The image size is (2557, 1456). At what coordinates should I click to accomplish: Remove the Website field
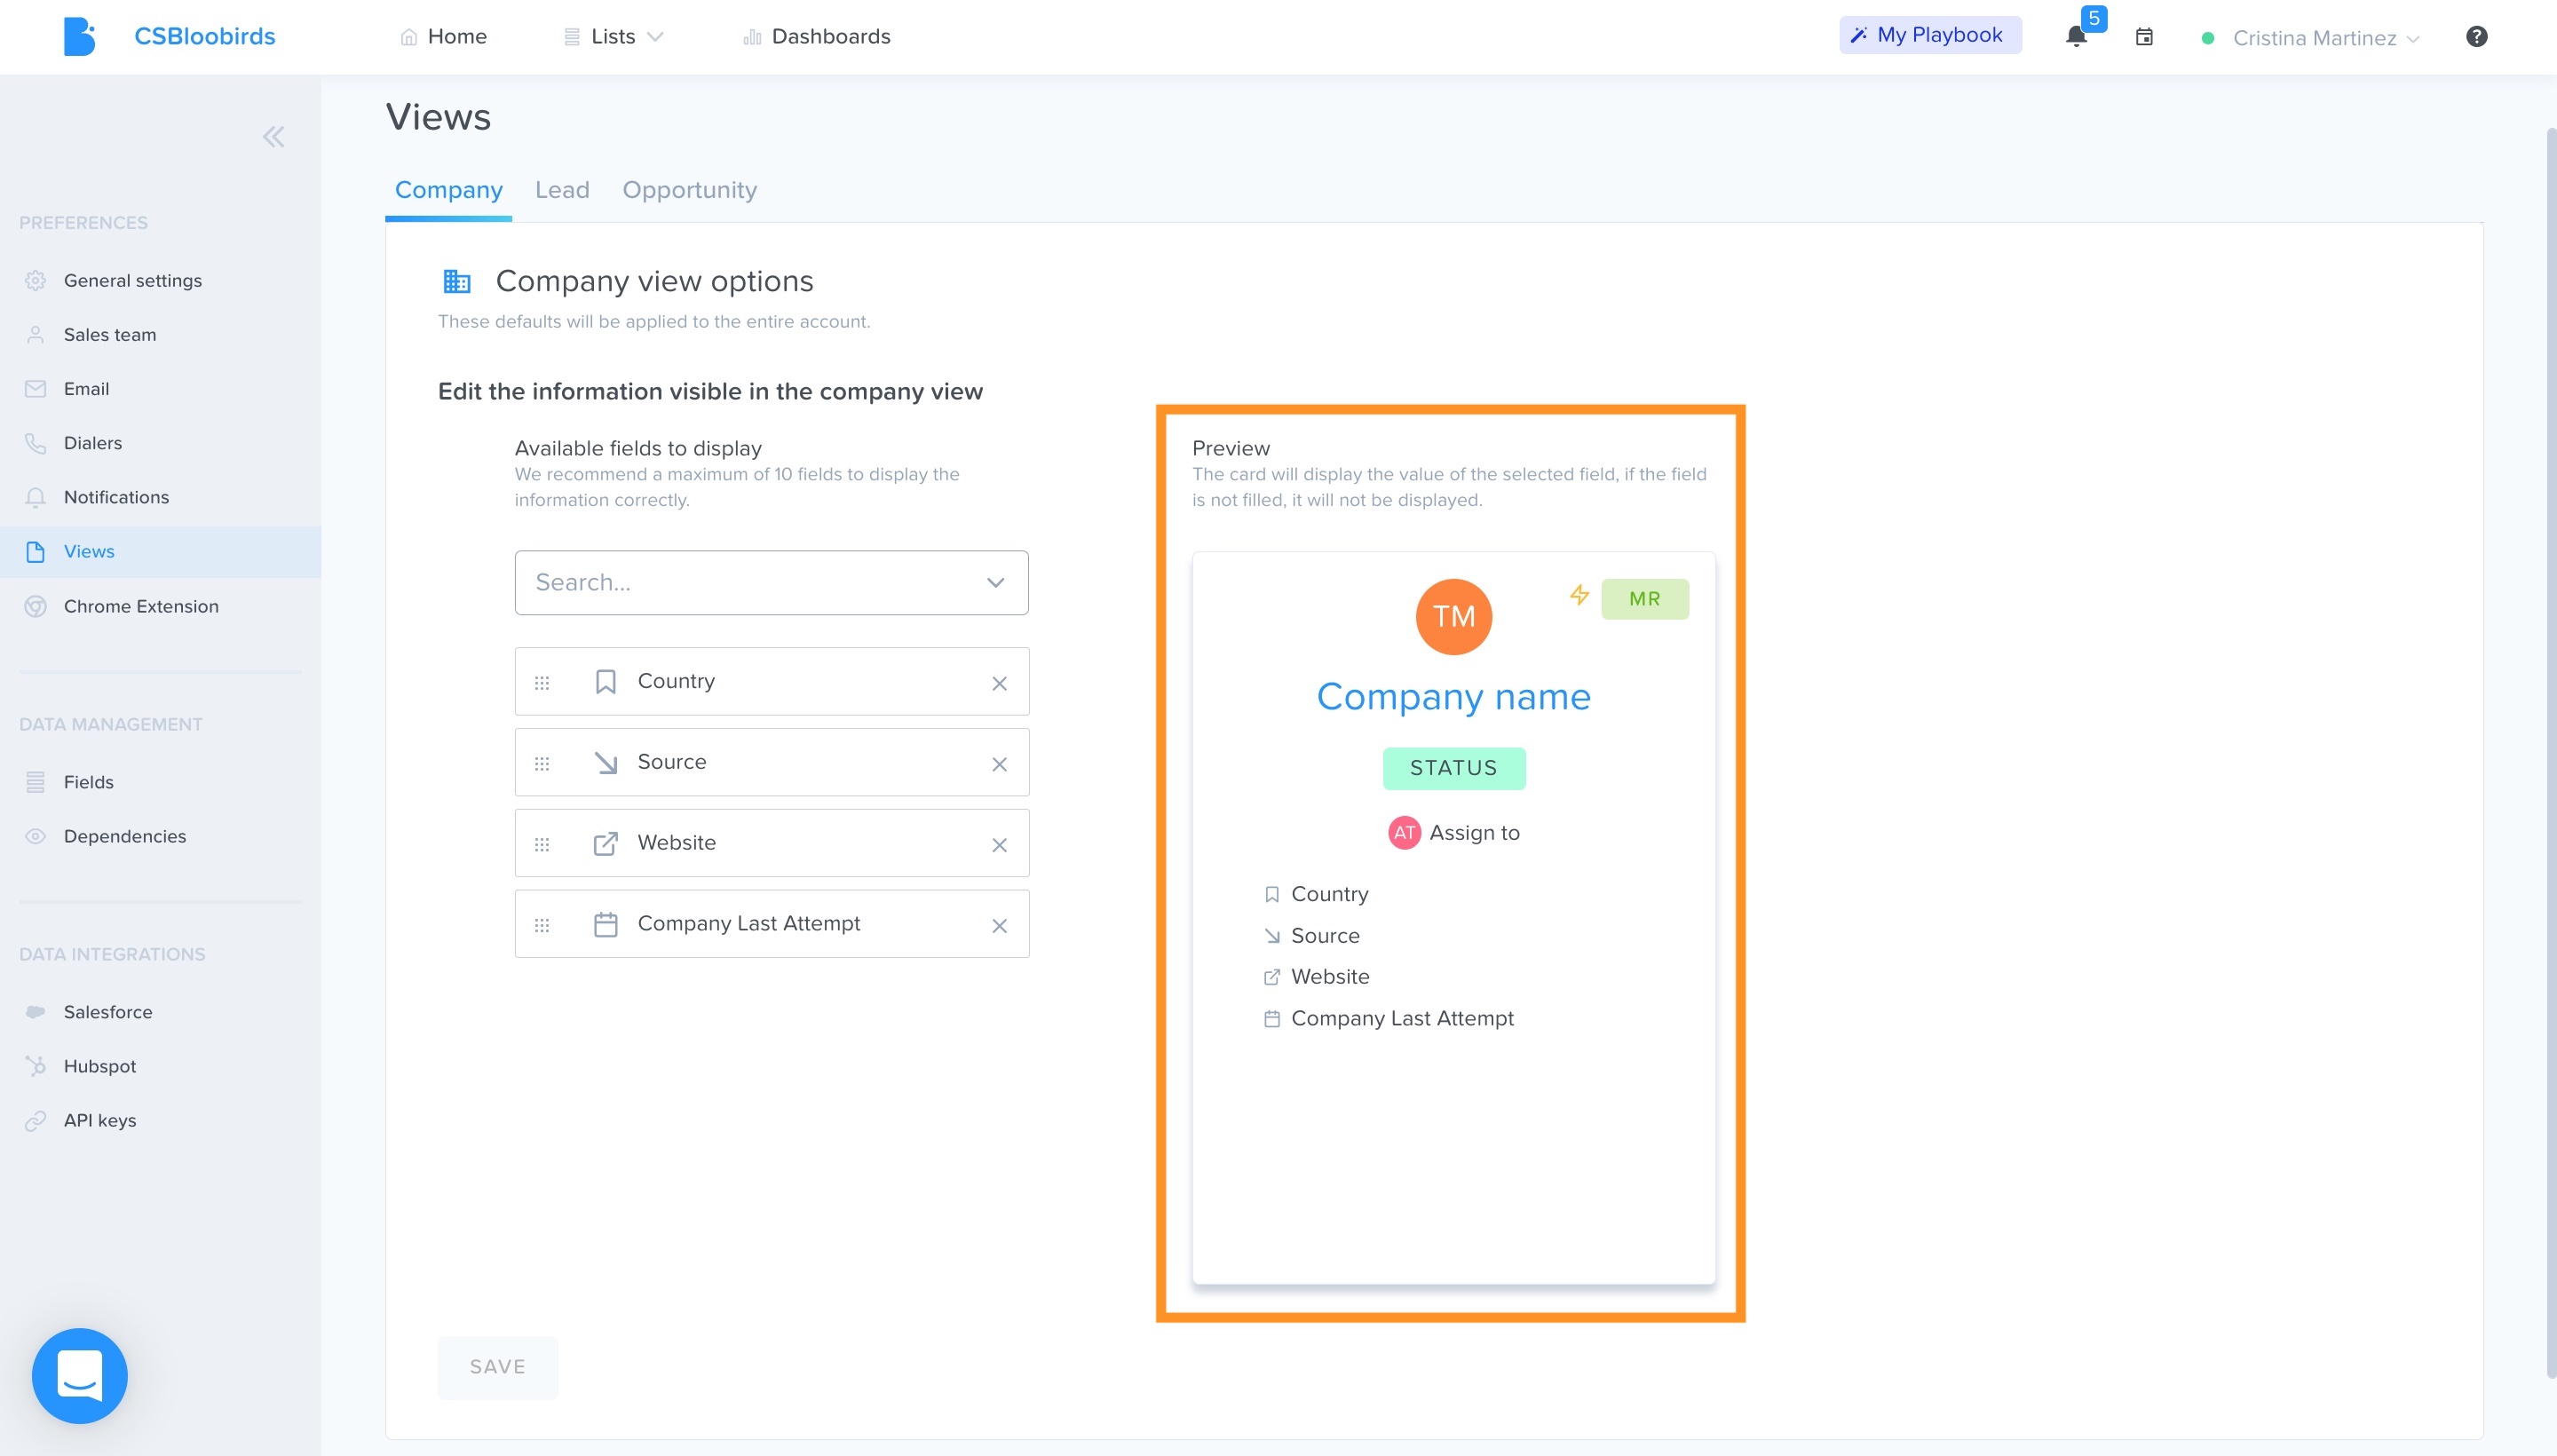pos(999,845)
